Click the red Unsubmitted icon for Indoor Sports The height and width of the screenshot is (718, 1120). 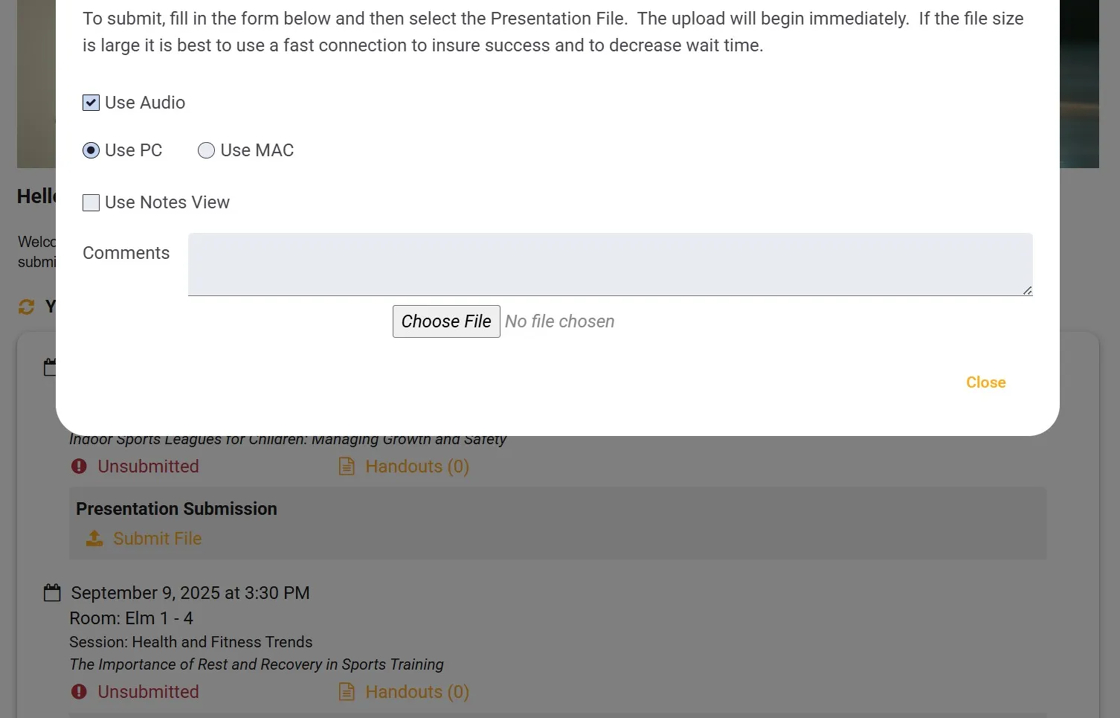(79, 467)
